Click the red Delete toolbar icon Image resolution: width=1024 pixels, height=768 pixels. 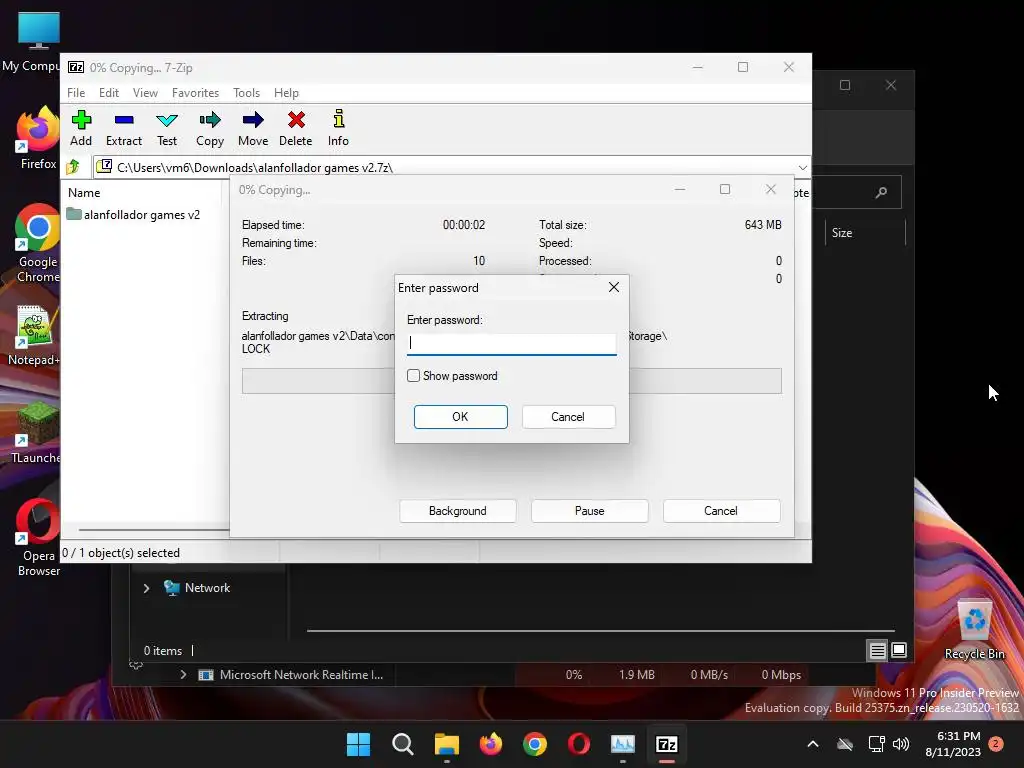click(x=296, y=128)
